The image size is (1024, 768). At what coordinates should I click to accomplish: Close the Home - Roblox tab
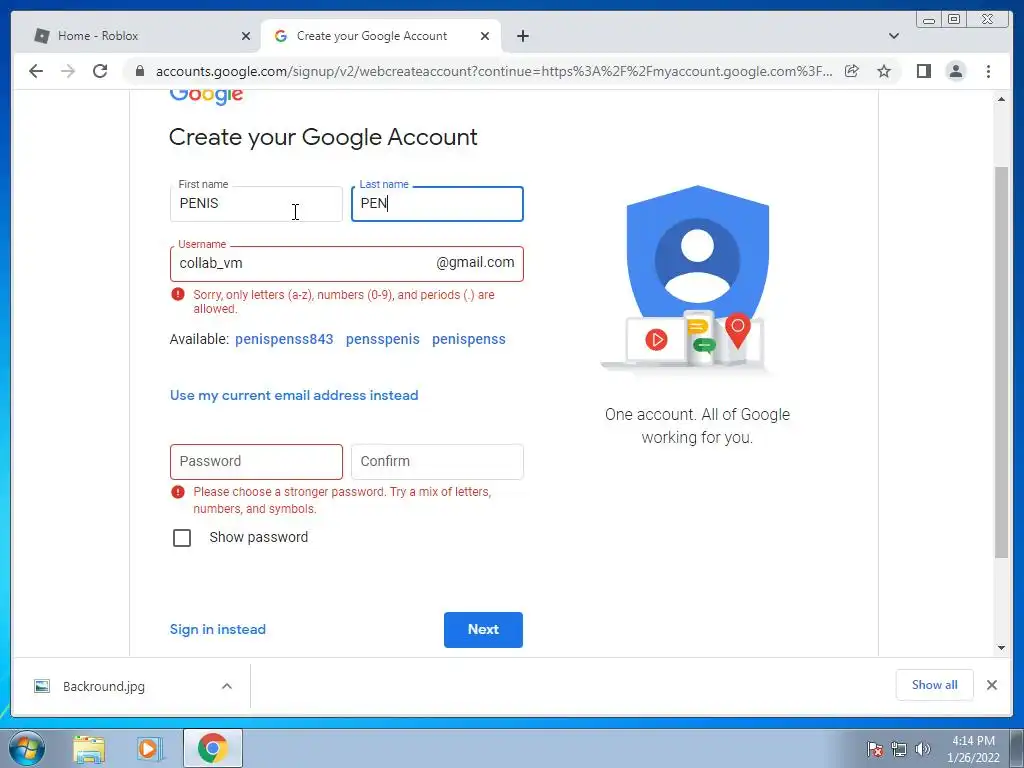click(246, 36)
